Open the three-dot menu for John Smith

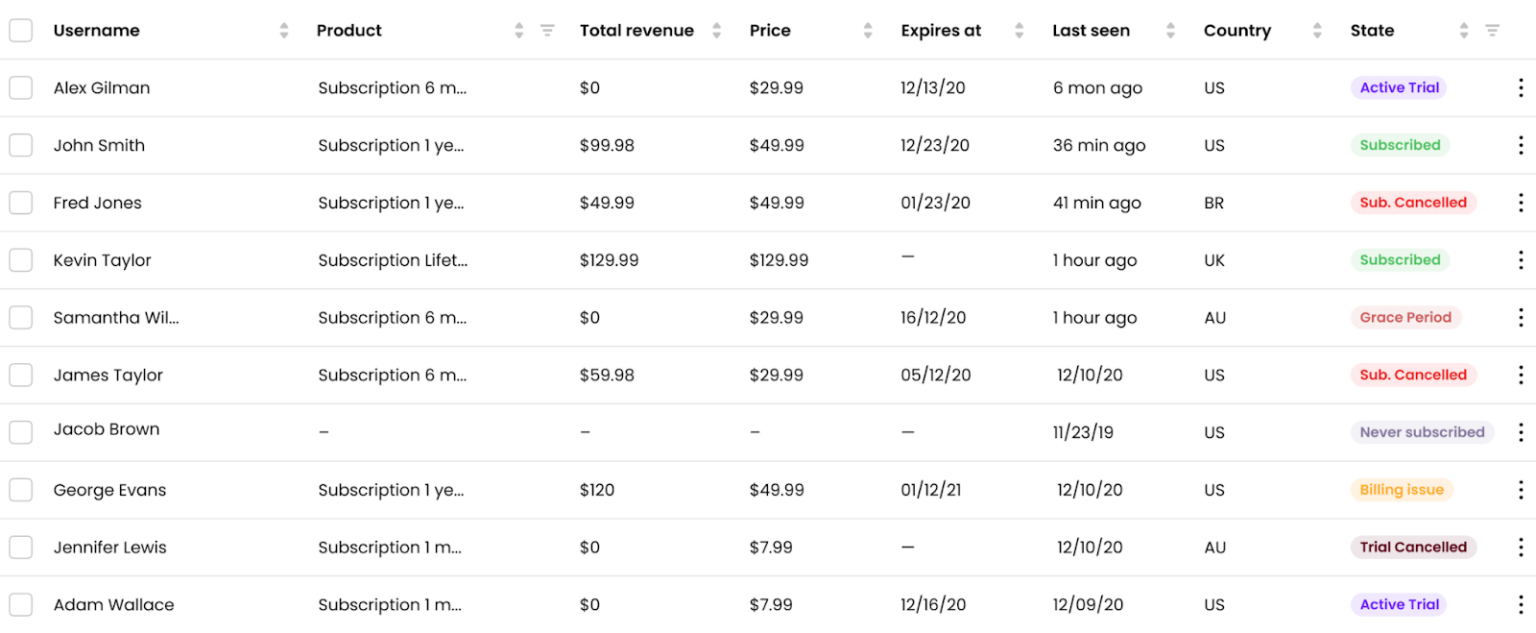click(1520, 145)
